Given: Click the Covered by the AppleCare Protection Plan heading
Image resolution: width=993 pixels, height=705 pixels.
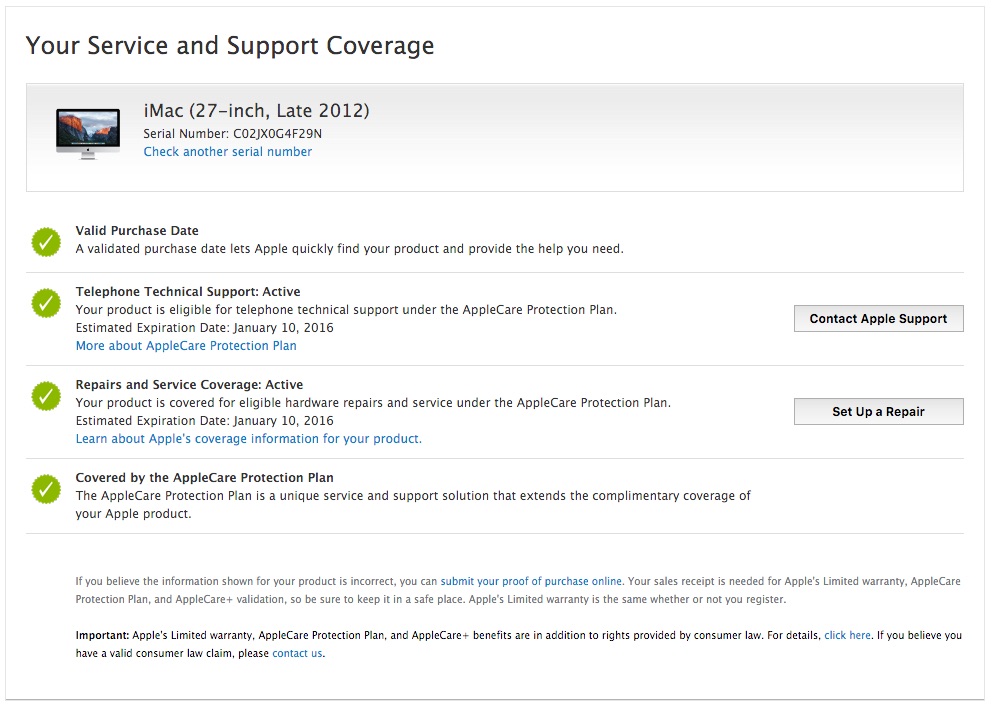Looking at the screenshot, I should 205,478.
